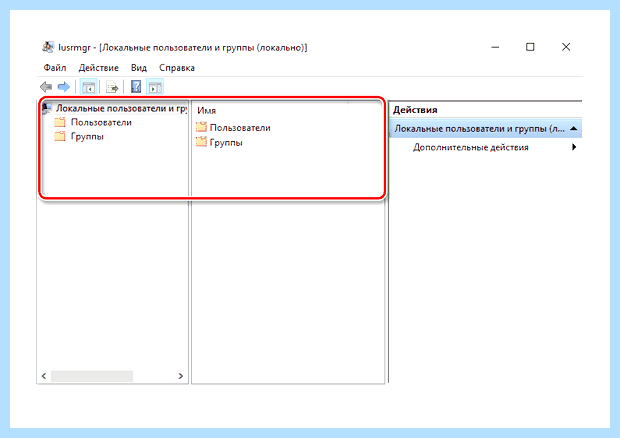Image resolution: width=620 pixels, height=438 pixels.
Task: Collapse the Локальные пользователи actions section
Action: tap(573, 128)
